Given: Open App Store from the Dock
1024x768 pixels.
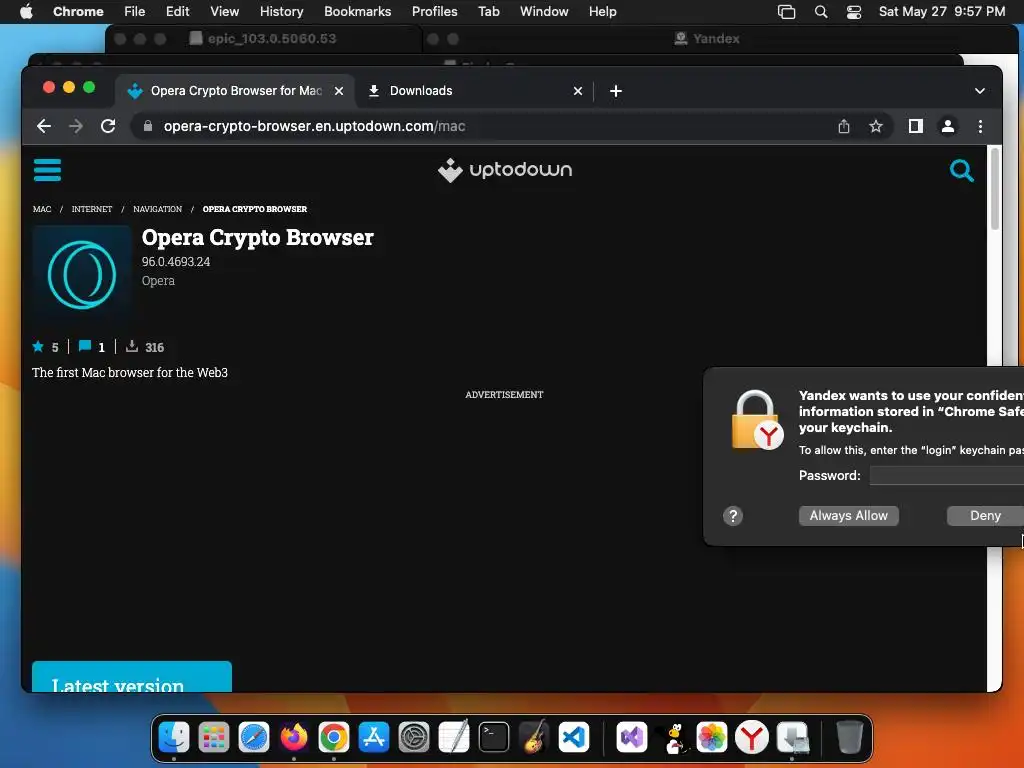Looking at the screenshot, I should 374,737.
